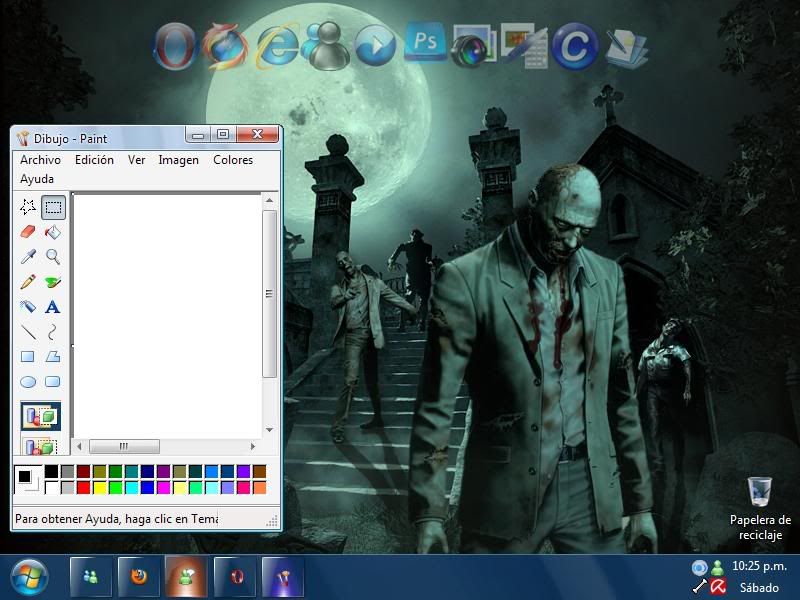The width and height of the screenshot is (800, 600).
Task: Select the Magnifier tool
Action: pyautogui.click(x=53, y=257)
